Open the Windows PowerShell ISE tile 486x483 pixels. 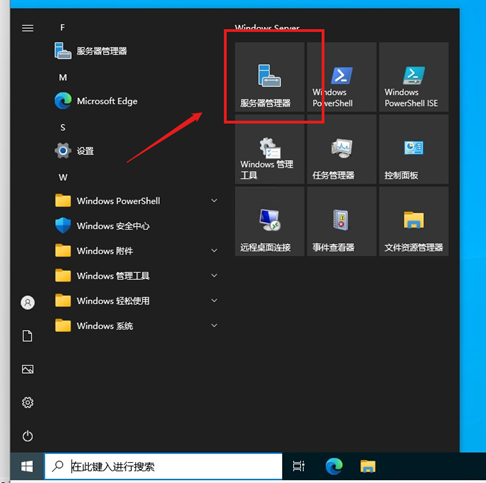click(414, 77)
